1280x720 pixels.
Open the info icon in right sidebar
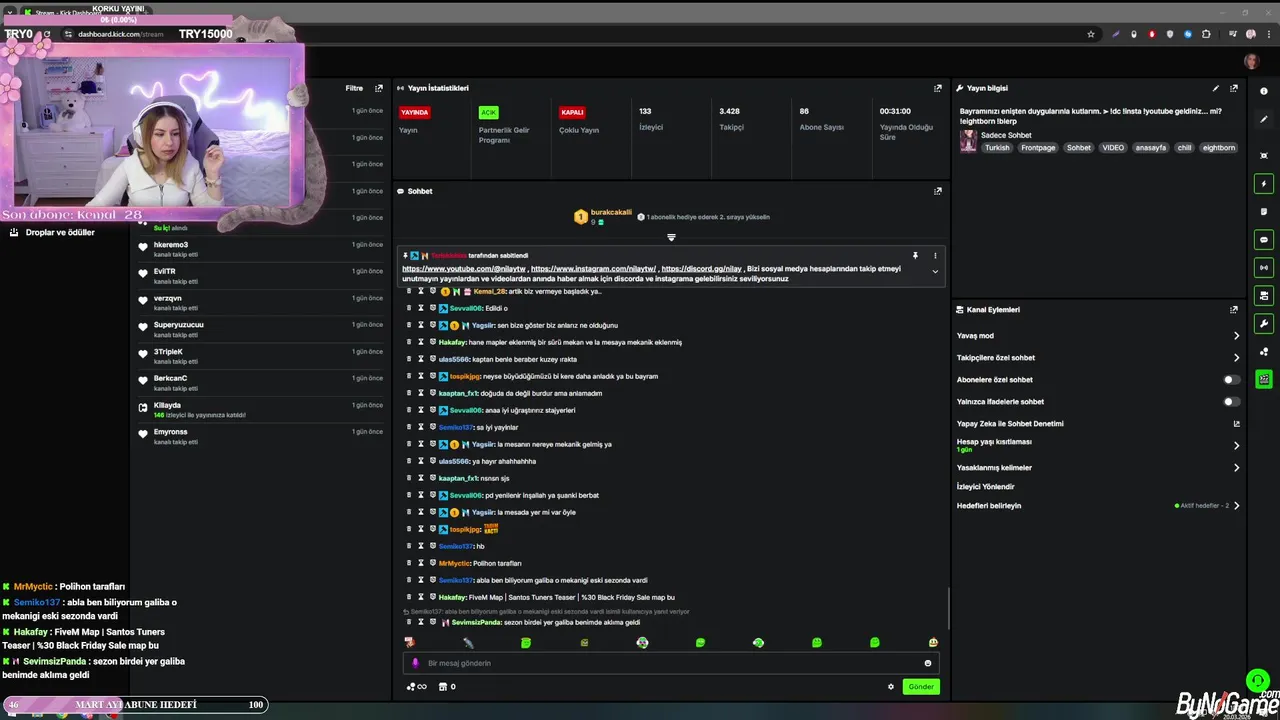[x=1264, y=91]
